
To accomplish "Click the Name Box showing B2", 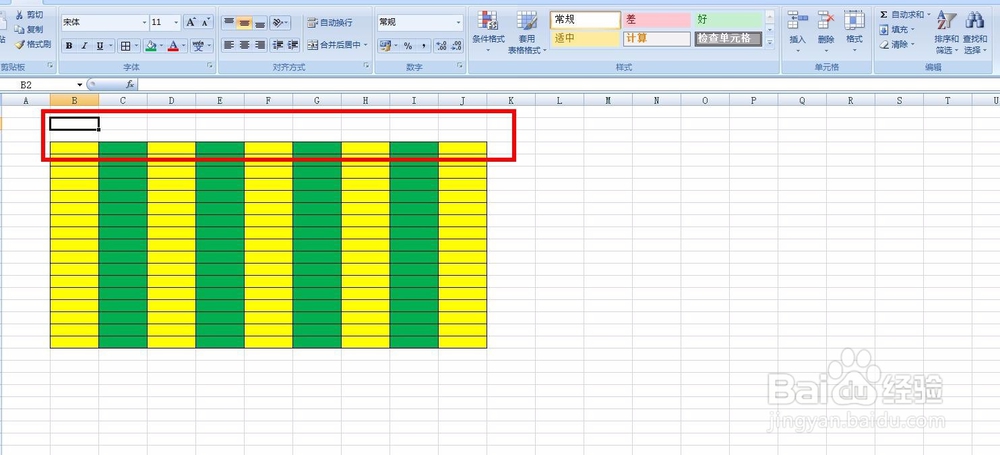I will pyautogui.click(x=42, y=84).
